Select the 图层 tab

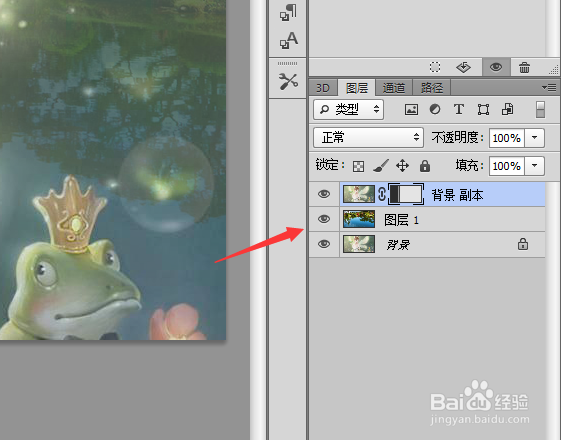357,88
